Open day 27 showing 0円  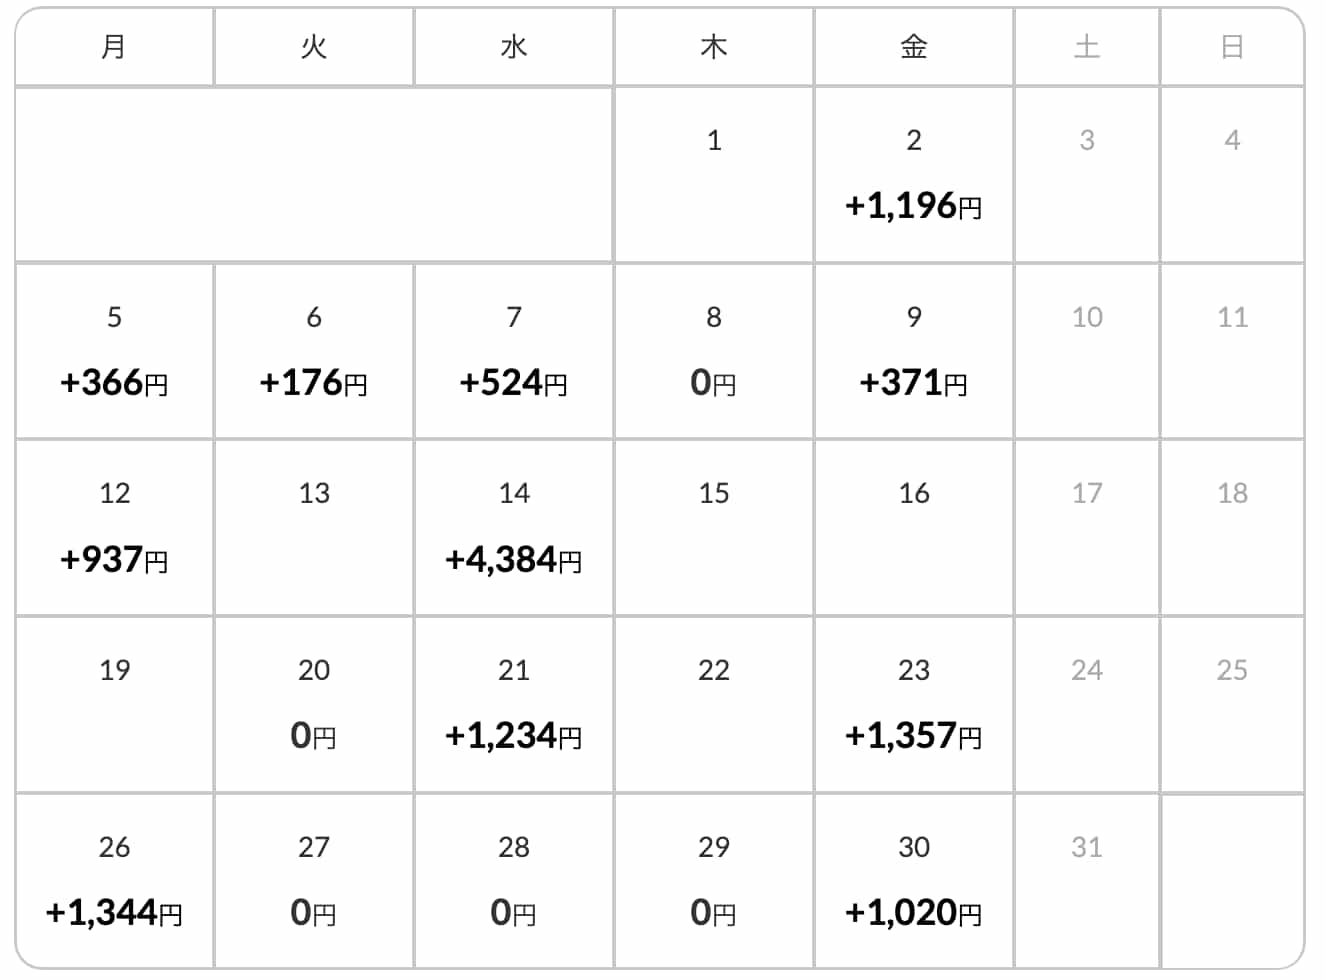[314, 881]
